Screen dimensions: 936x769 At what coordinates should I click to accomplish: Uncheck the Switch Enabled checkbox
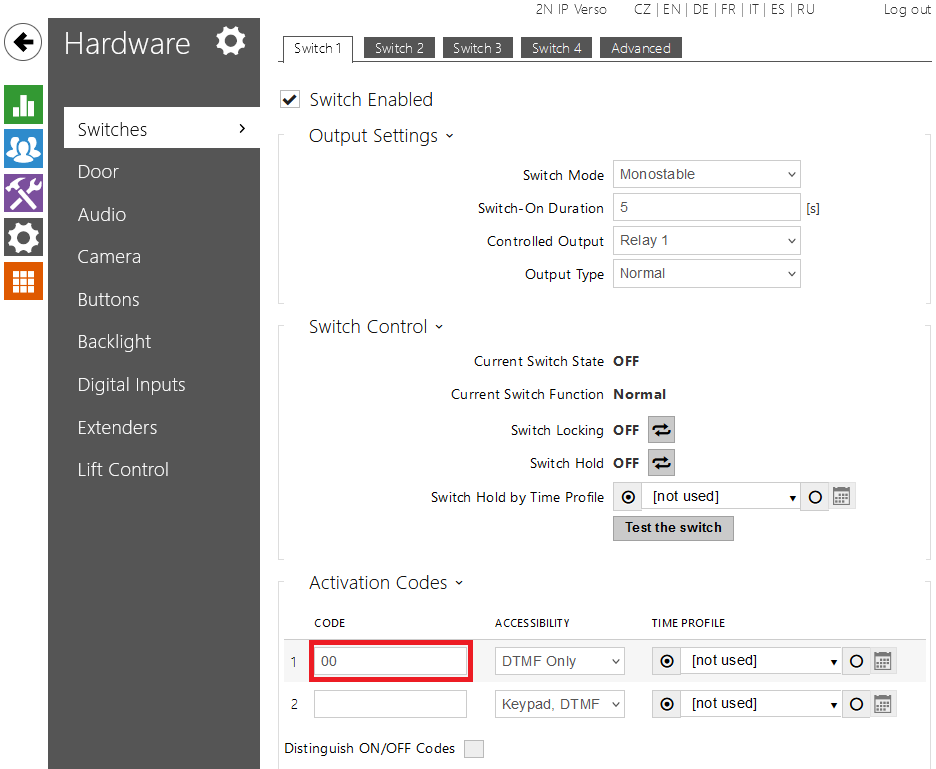click(290, 99)
